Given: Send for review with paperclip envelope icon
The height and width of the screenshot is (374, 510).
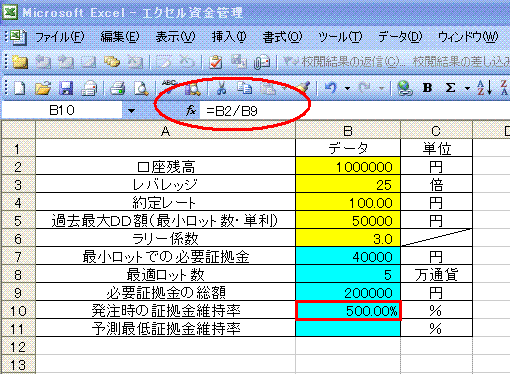Looking at the screenshot, I should (x=262, y=62).
